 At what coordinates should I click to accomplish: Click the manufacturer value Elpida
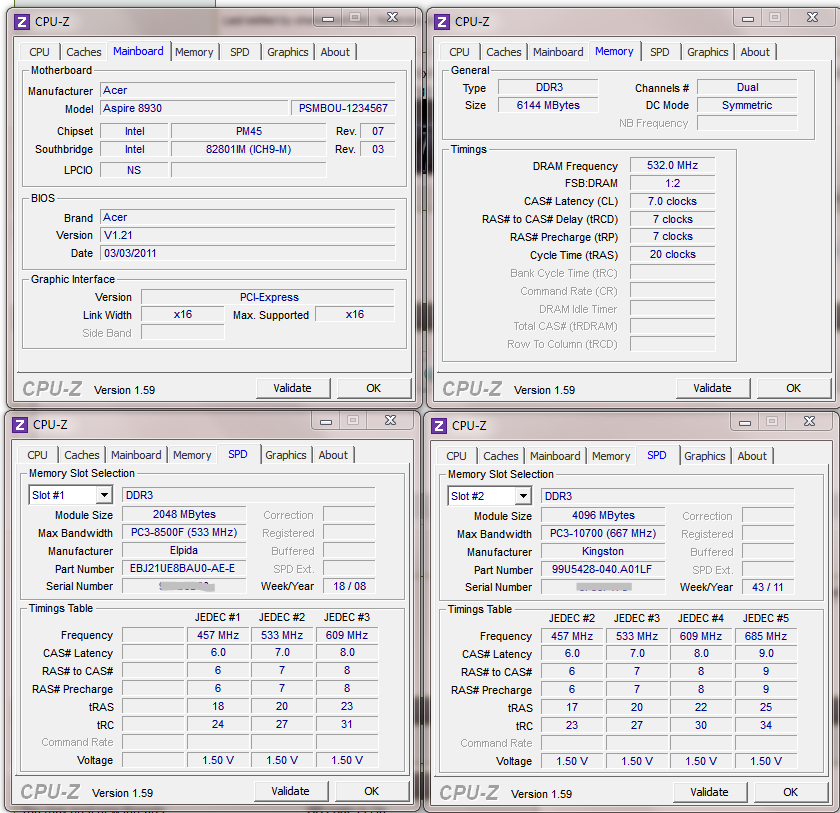click(184, 550)
